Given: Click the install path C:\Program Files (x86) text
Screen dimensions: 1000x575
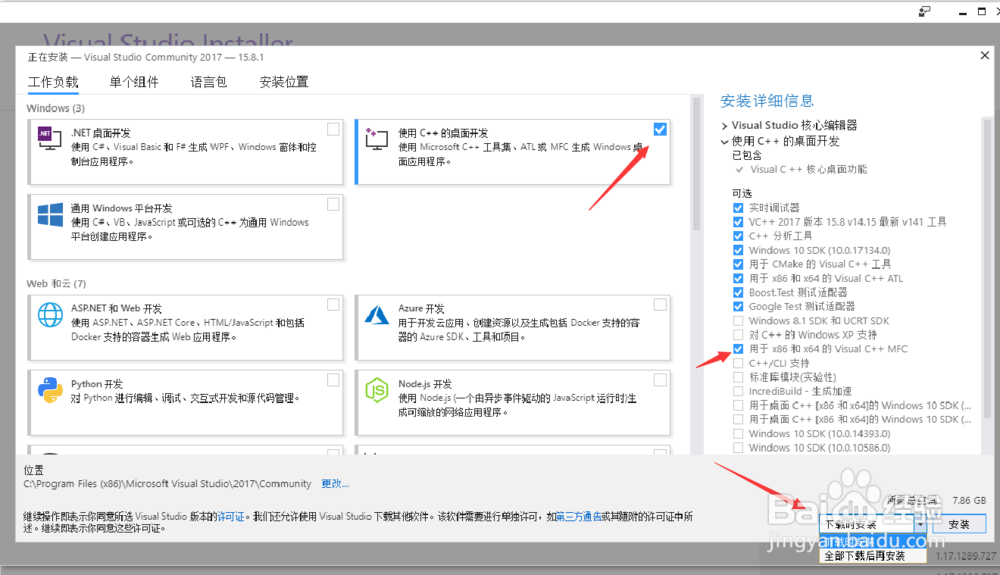Looking at the screenshot, I should [167, 484].
